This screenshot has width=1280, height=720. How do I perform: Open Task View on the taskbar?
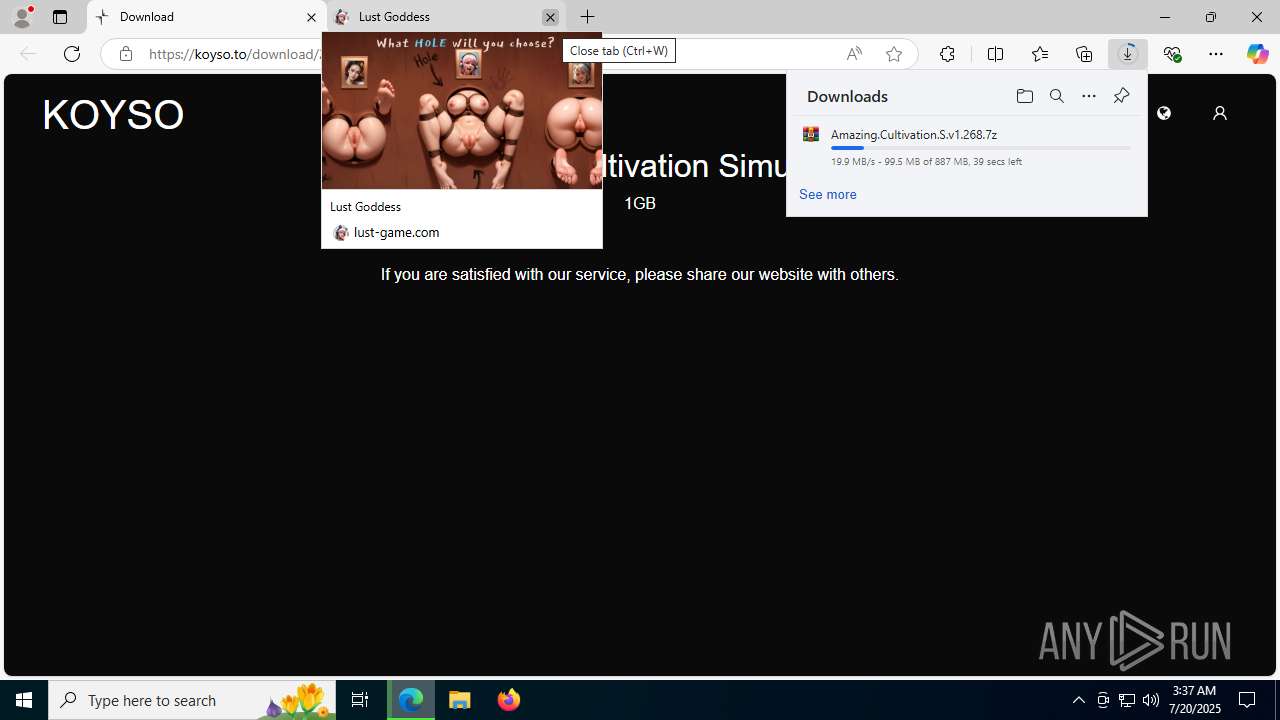tap(360, 700)
